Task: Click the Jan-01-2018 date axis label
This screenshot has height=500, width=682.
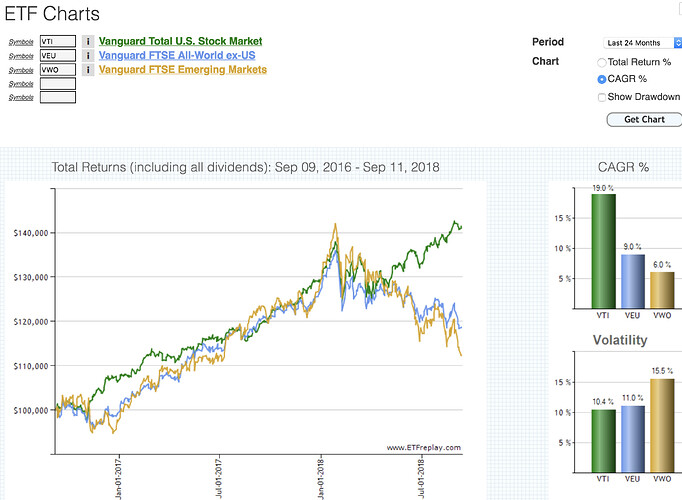Action: point(321,479)
